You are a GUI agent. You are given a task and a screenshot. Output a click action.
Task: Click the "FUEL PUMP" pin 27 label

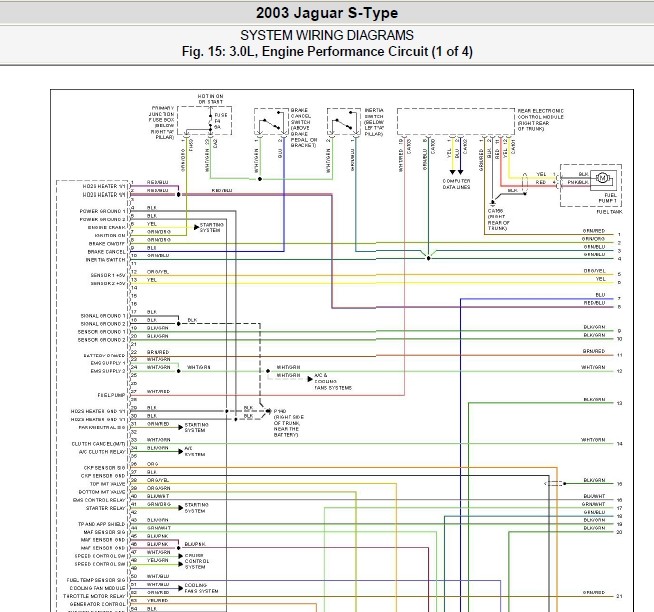[x=111, y=395]
